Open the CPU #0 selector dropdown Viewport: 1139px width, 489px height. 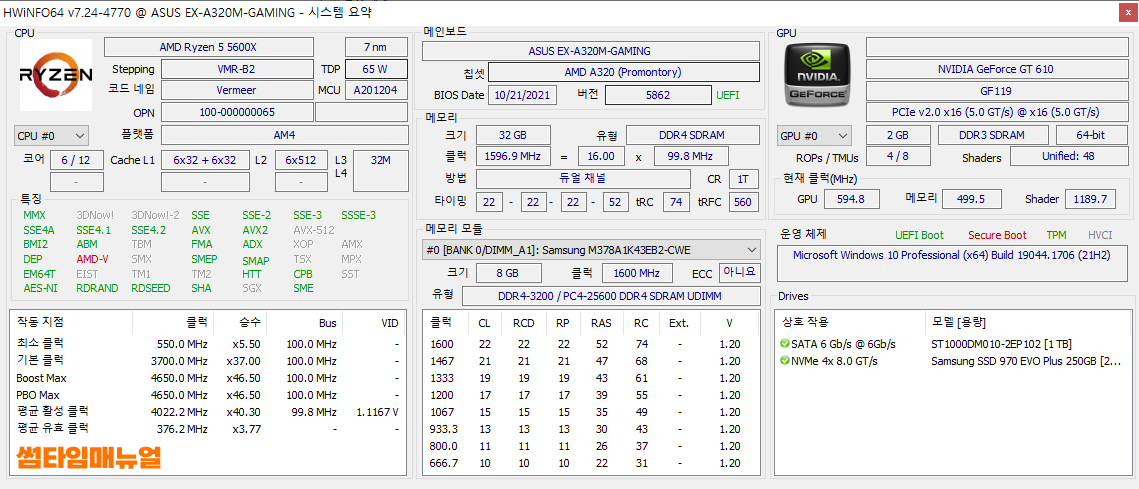click(51, 136)
